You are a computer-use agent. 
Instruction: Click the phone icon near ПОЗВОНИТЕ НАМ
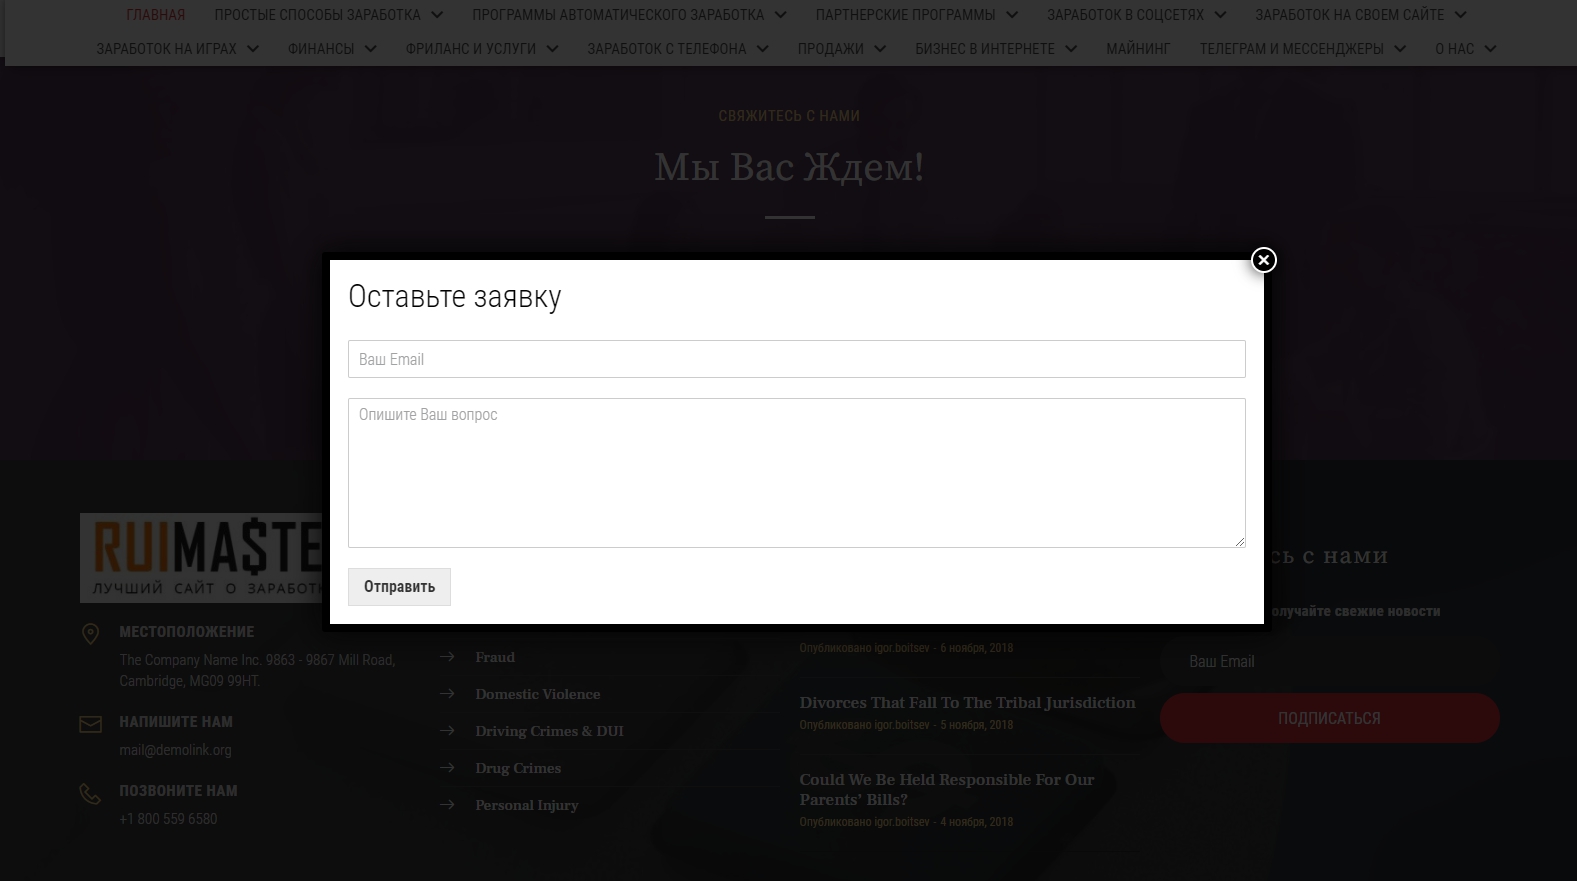90,794
